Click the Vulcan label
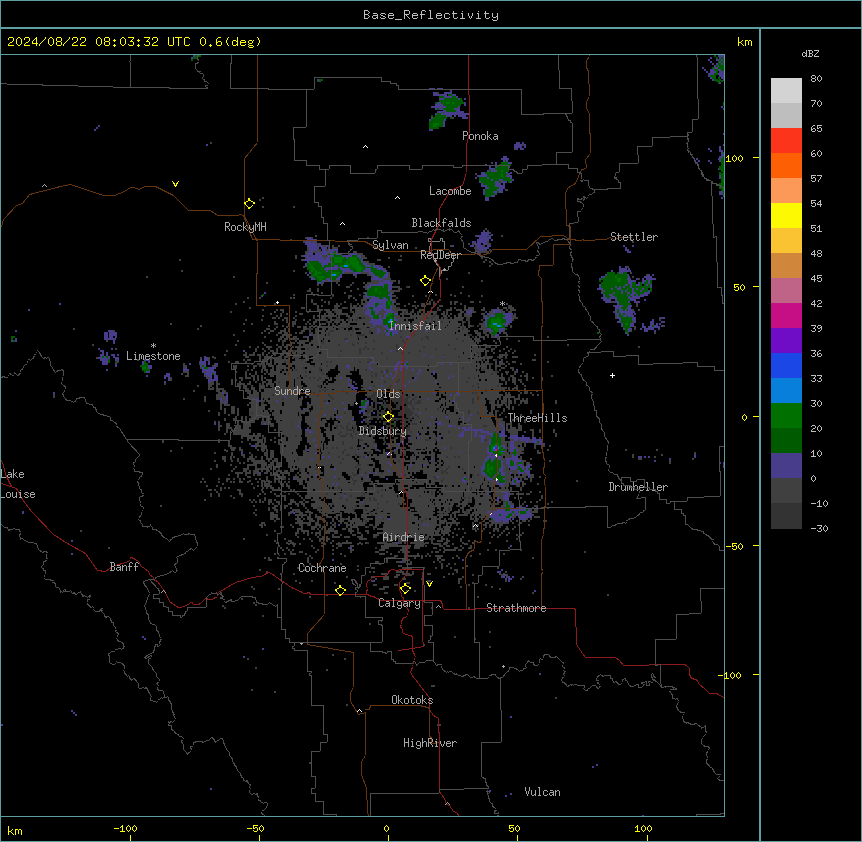 coord(543,792)
